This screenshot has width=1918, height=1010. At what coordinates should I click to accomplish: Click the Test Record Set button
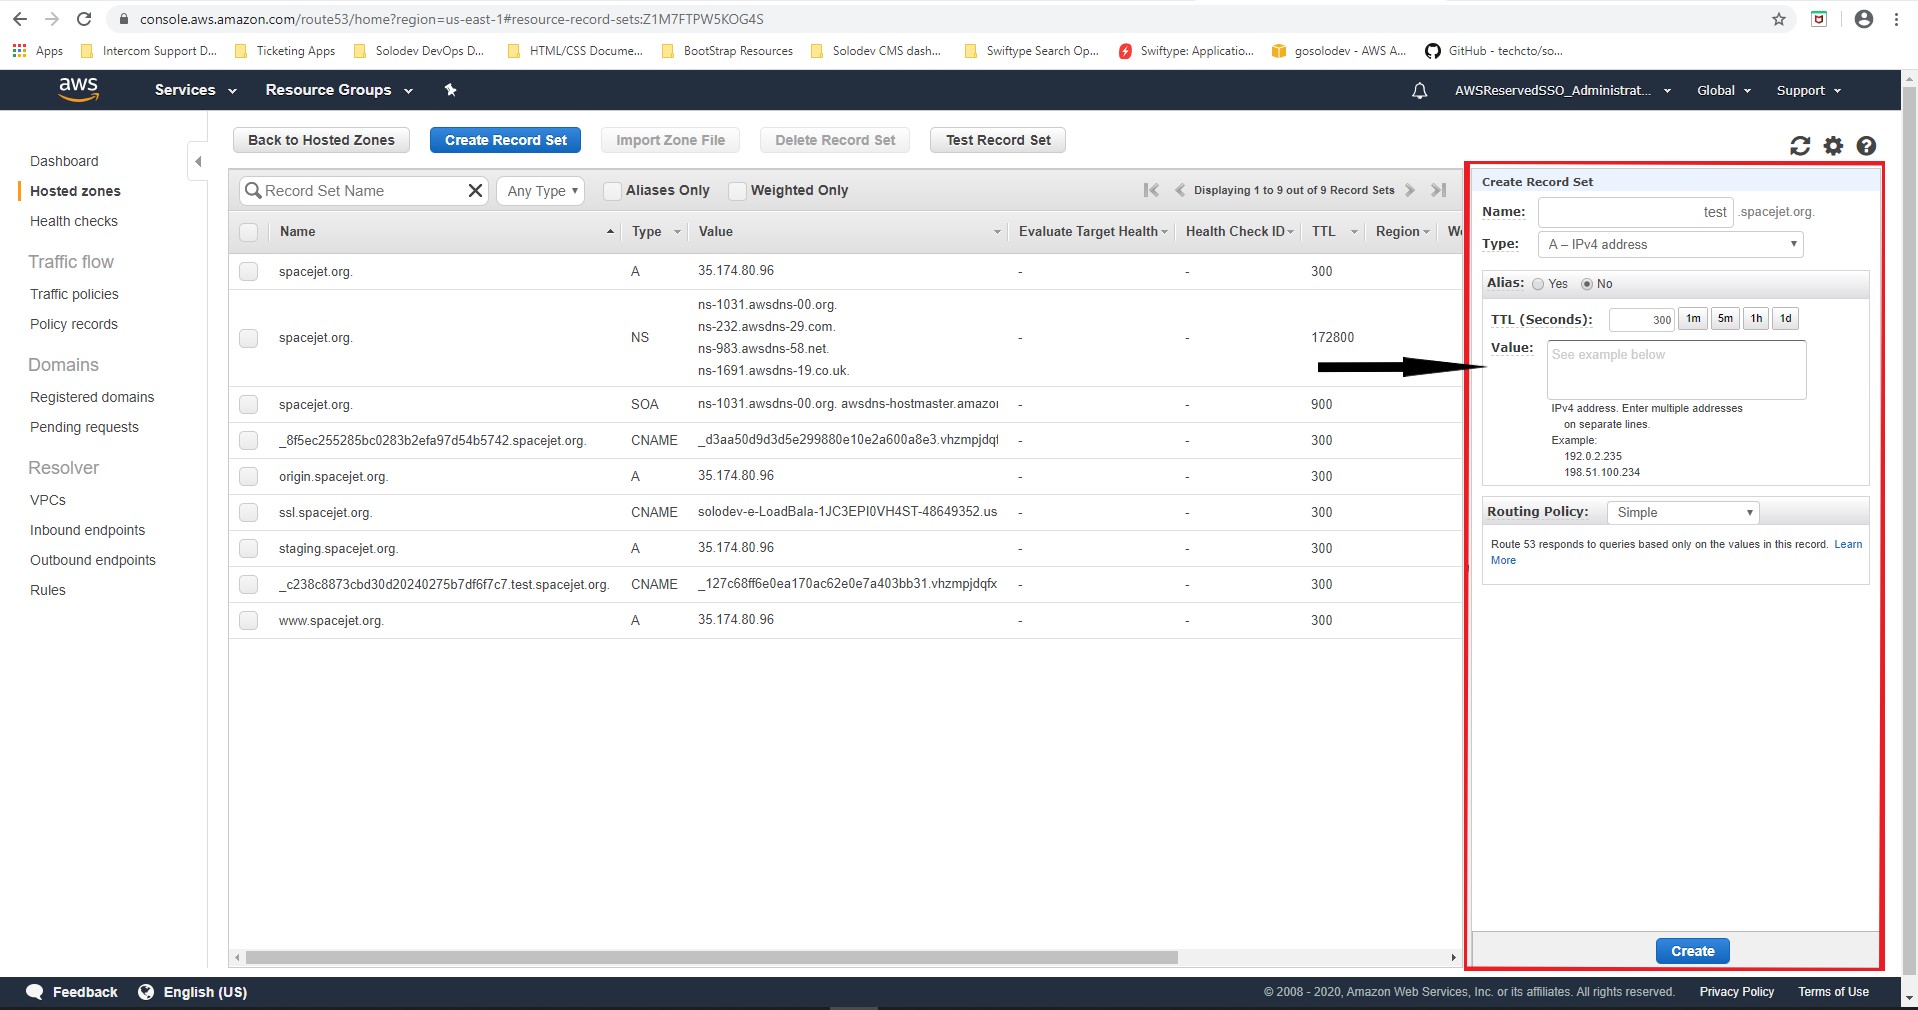tap(998, 140)
